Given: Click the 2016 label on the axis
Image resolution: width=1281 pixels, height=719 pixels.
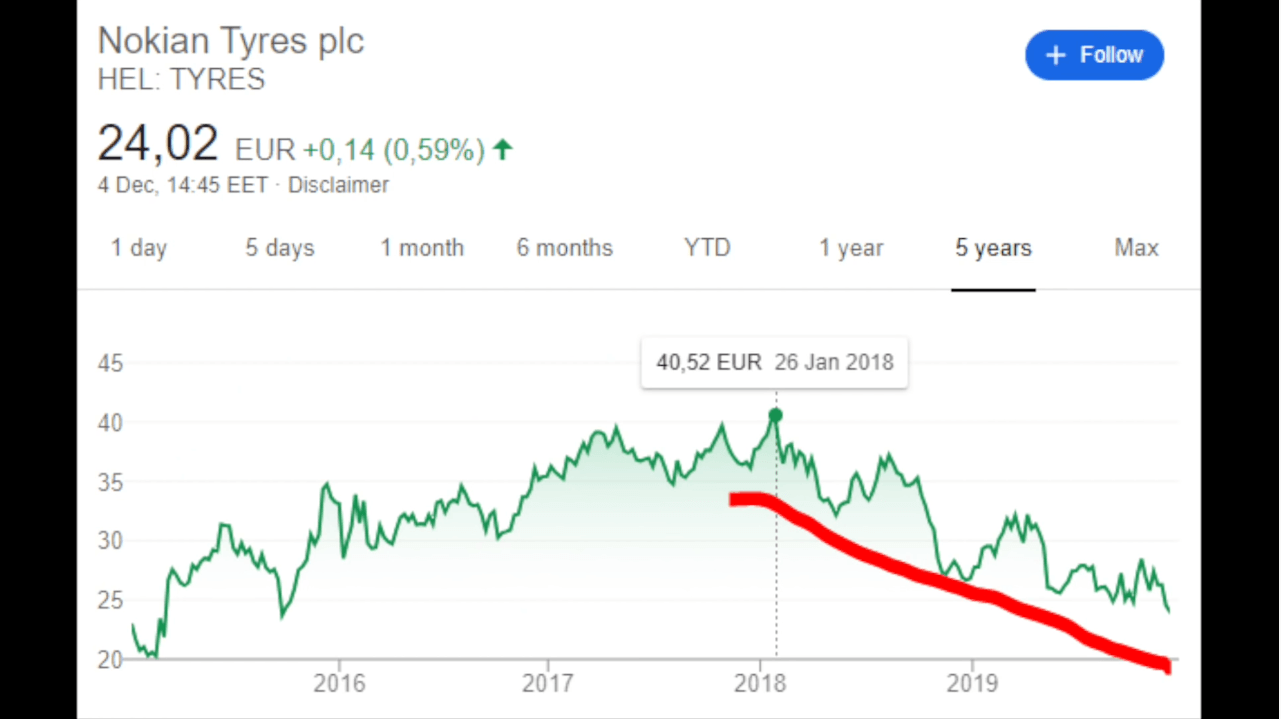Looking at the screenshot, I should click(x=339, y=684).
